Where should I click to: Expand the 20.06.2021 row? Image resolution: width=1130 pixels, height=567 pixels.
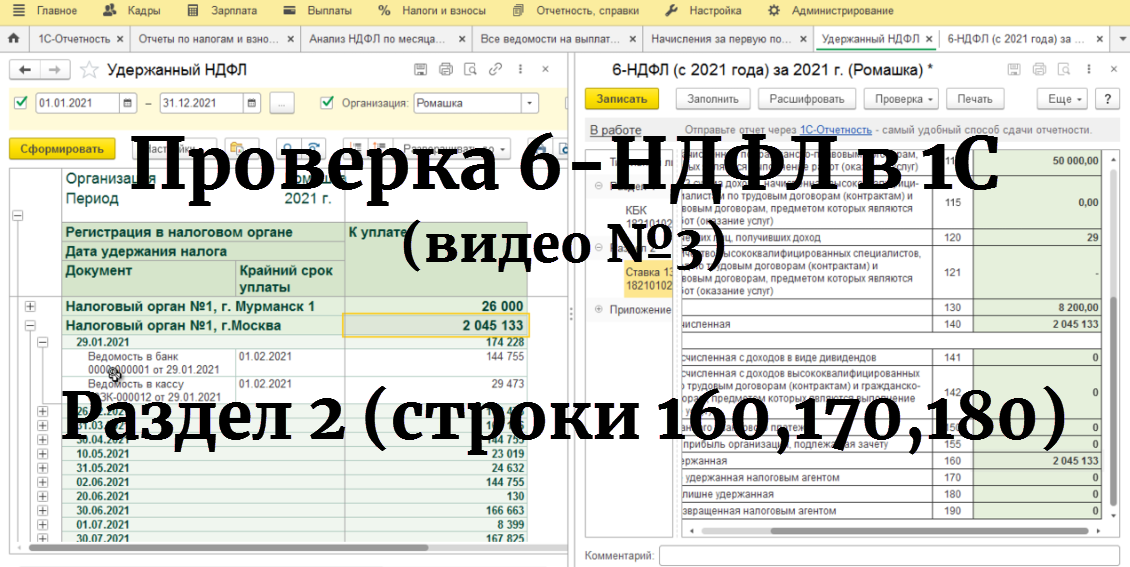coord(43,496)
